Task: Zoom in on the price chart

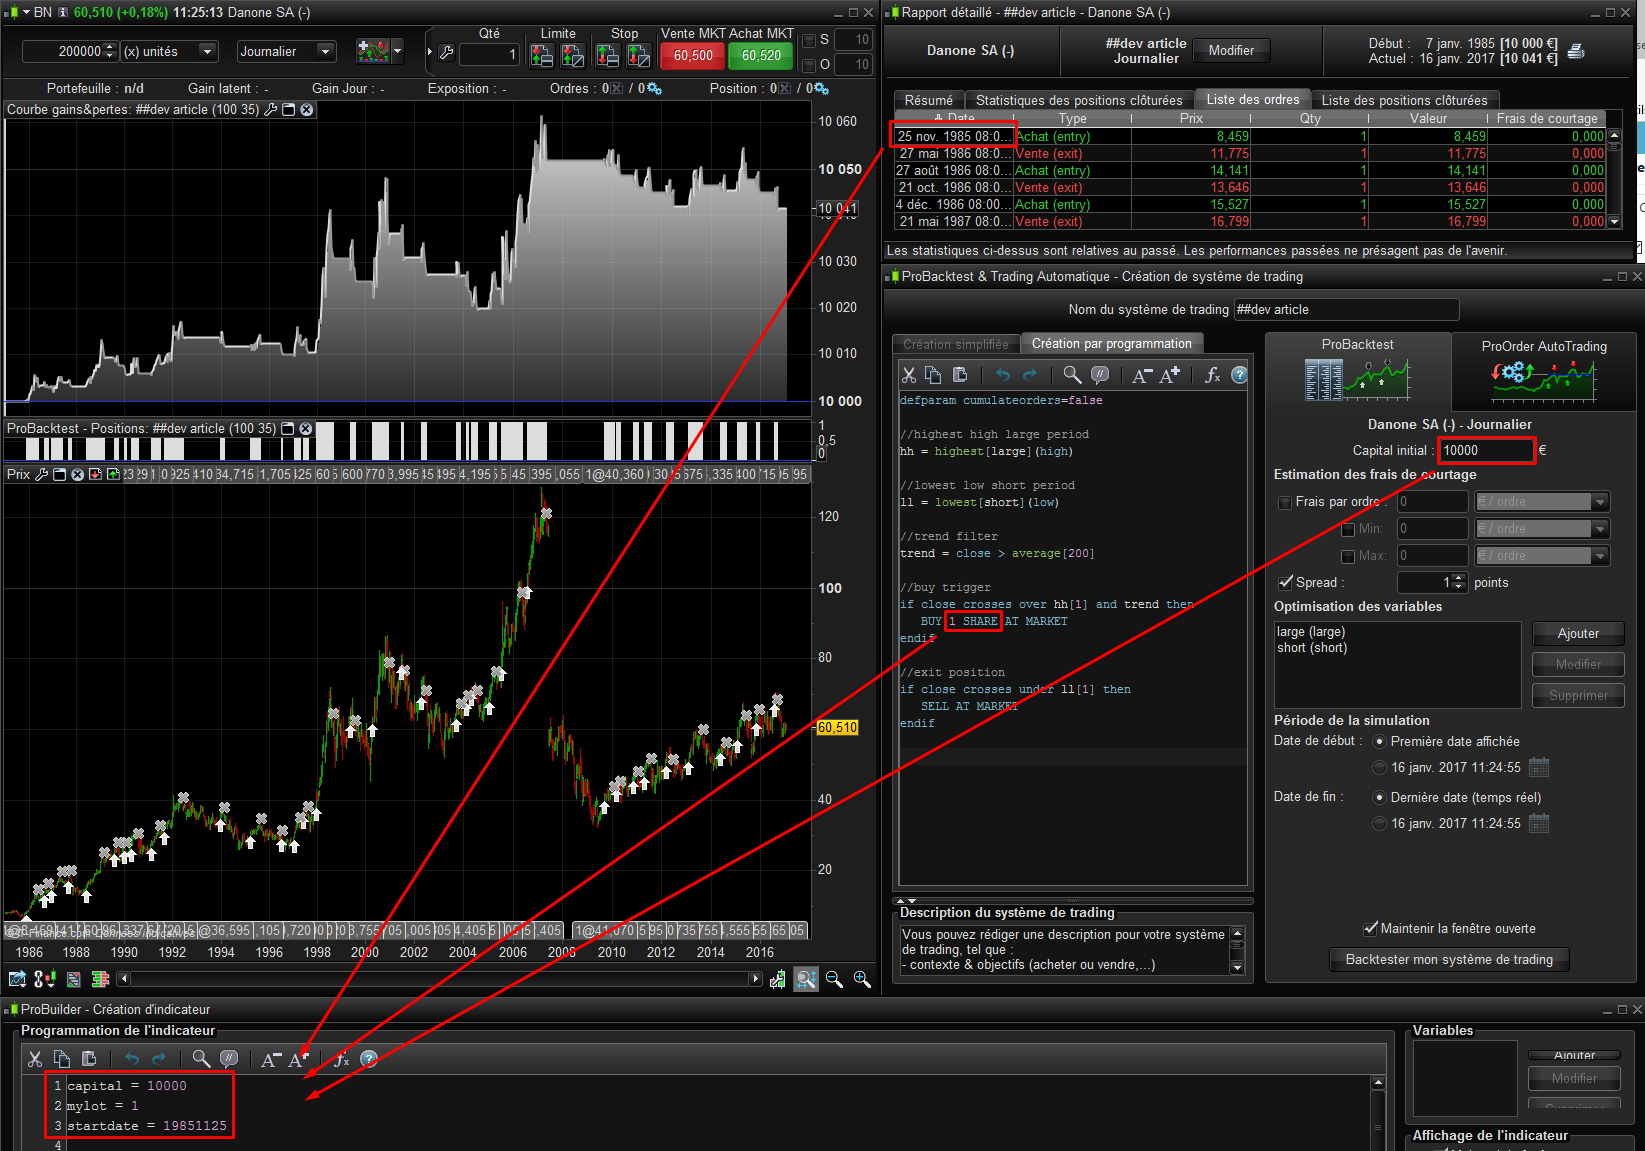Action: tap(862, 980)
